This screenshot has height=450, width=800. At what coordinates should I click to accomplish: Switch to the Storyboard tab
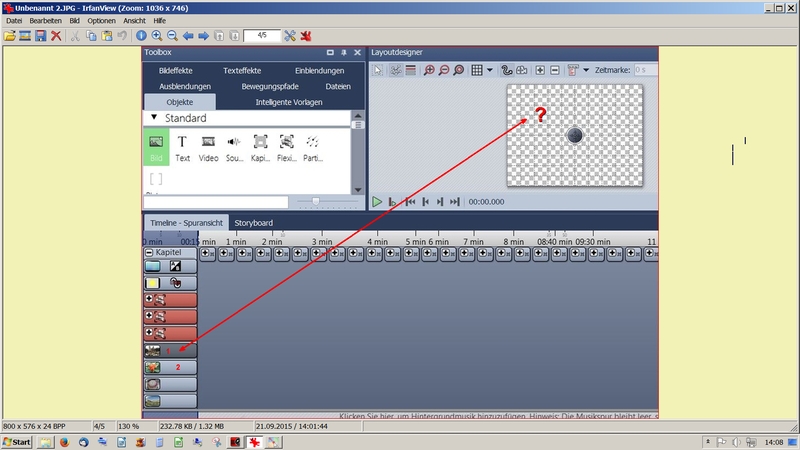tap(254, 222)
